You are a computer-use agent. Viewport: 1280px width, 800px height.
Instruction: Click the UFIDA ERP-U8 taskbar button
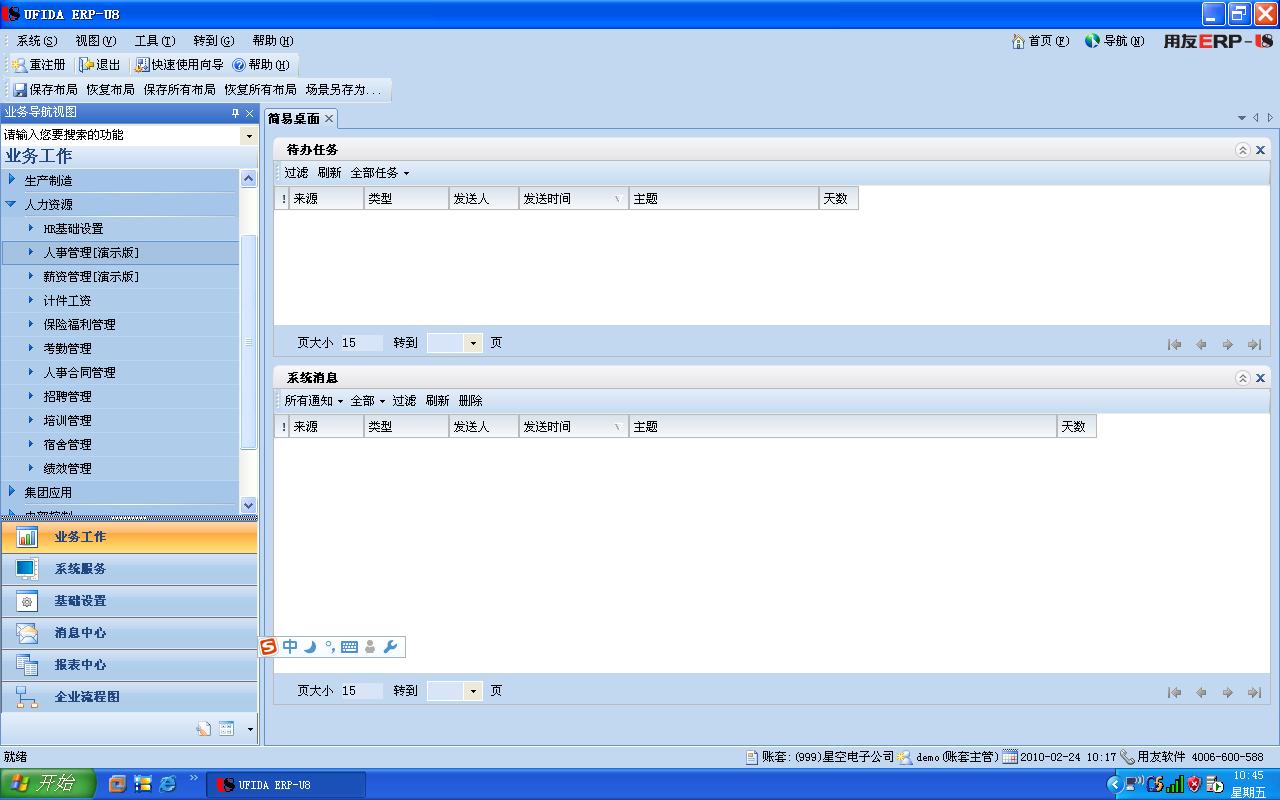[x=286, y=785]
